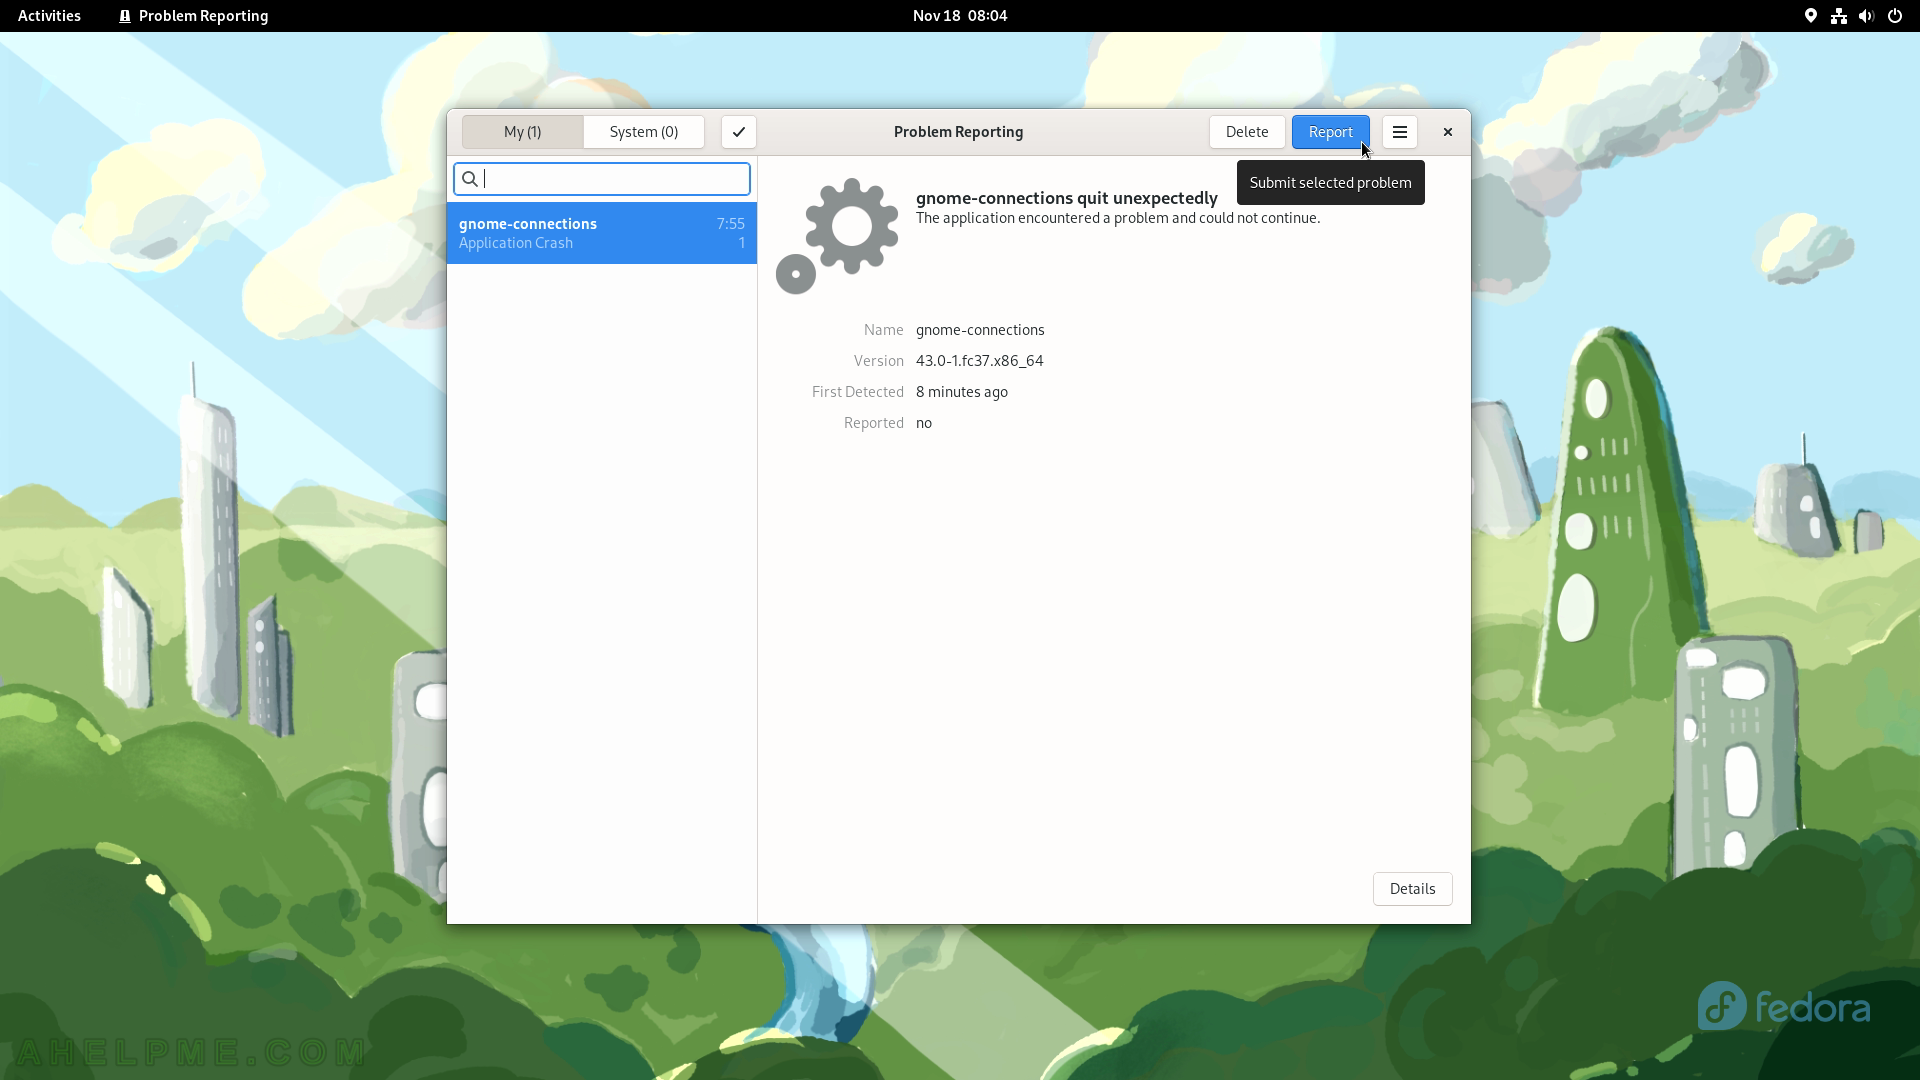Close the Problem Reporting window
The width and height of the screenshot is (1920, 1080).
(x=1447, y=132)
